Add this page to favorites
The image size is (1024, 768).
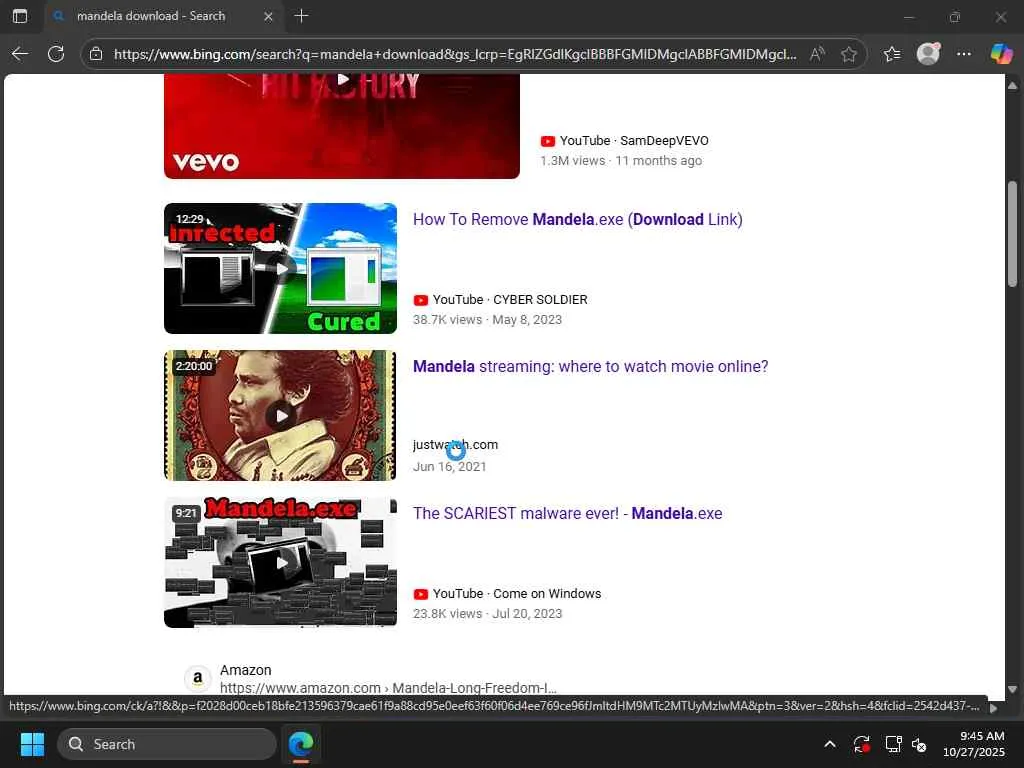coord(848,54)
